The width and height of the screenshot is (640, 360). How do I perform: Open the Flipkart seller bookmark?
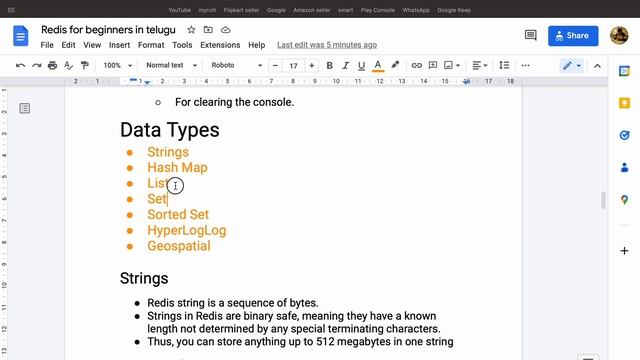click(x=241, y=10)
